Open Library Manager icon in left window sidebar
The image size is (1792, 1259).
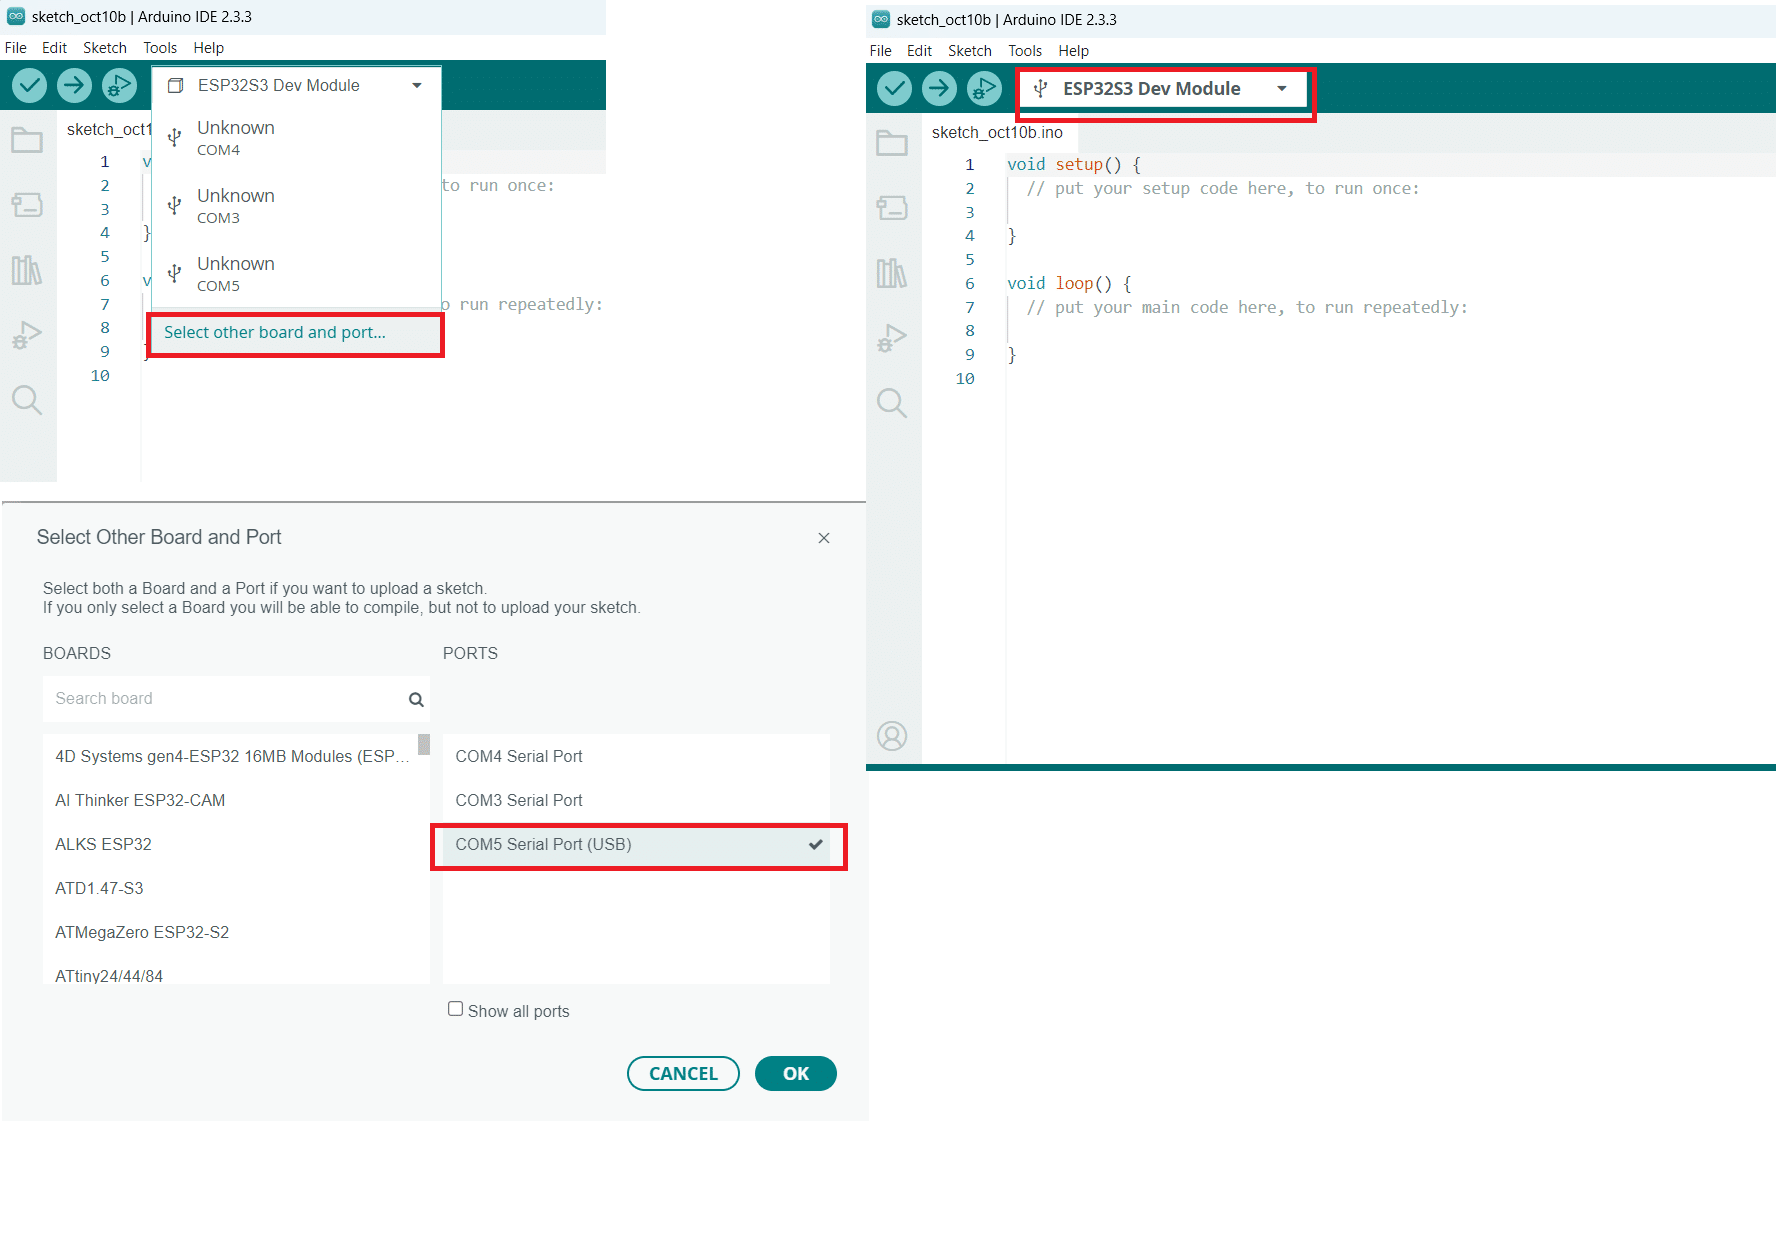pyautogui.click(x=27, y=270)
